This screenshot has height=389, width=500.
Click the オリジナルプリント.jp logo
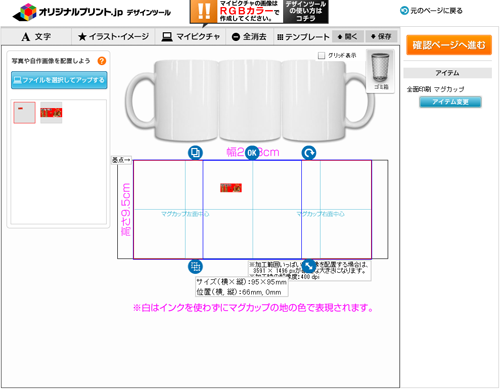(x=91, y=12)
